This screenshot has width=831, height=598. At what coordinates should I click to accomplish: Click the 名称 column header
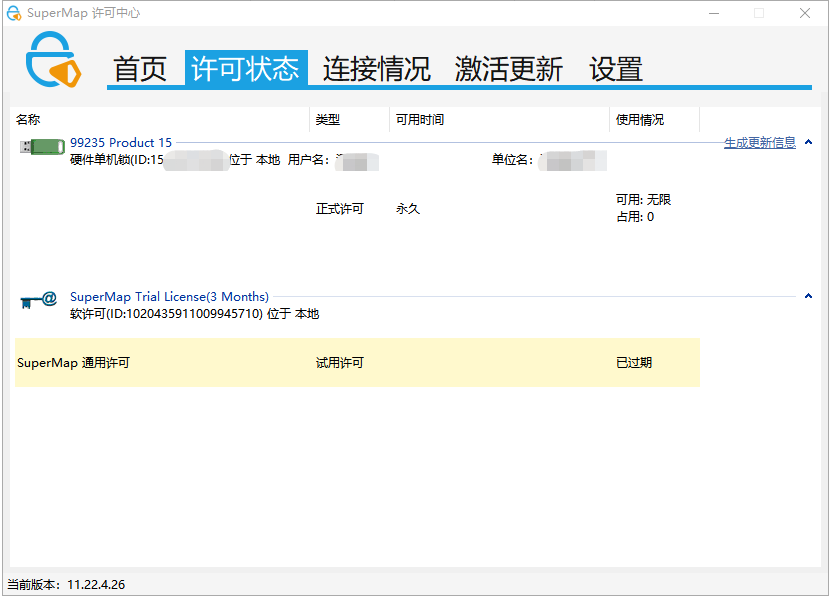pos(28,120)
